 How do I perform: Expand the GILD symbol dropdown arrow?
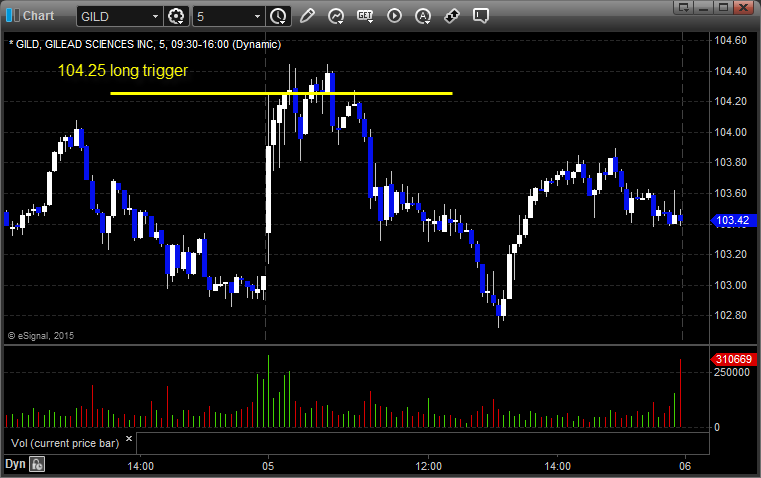coord(155,16)
